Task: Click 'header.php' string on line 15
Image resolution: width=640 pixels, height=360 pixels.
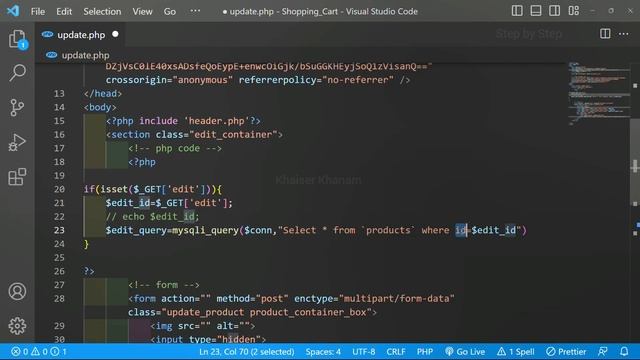Action: coord(216,121)
